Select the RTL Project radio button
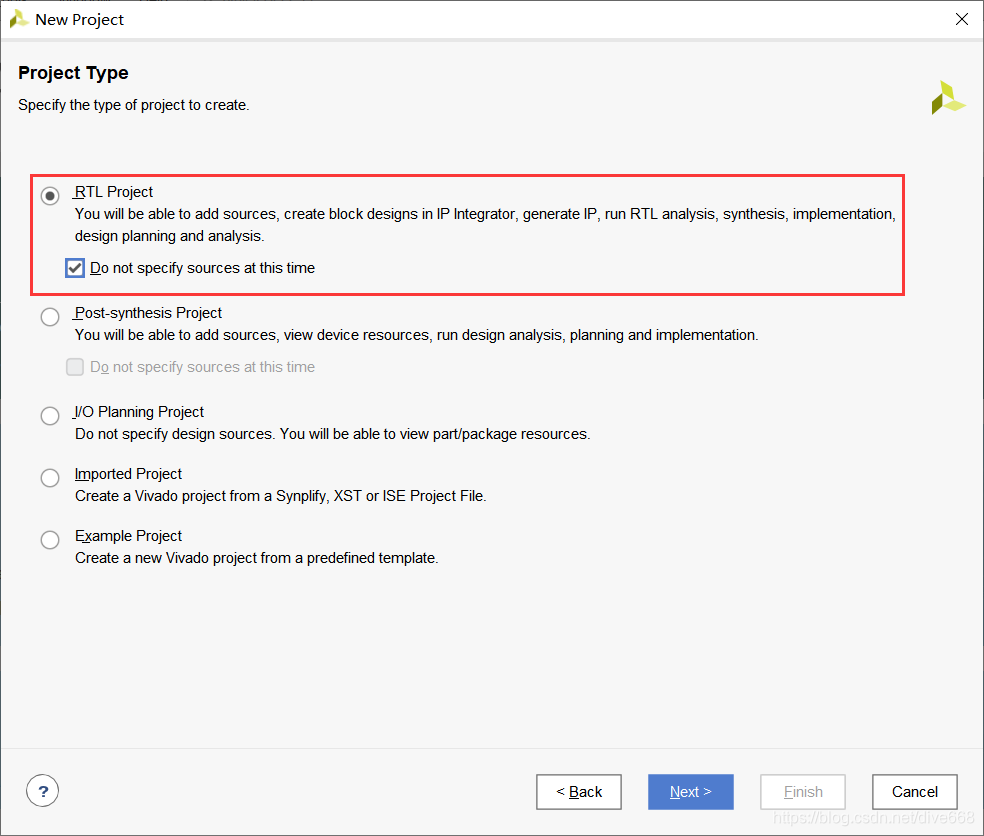 [x=50, y=196]
